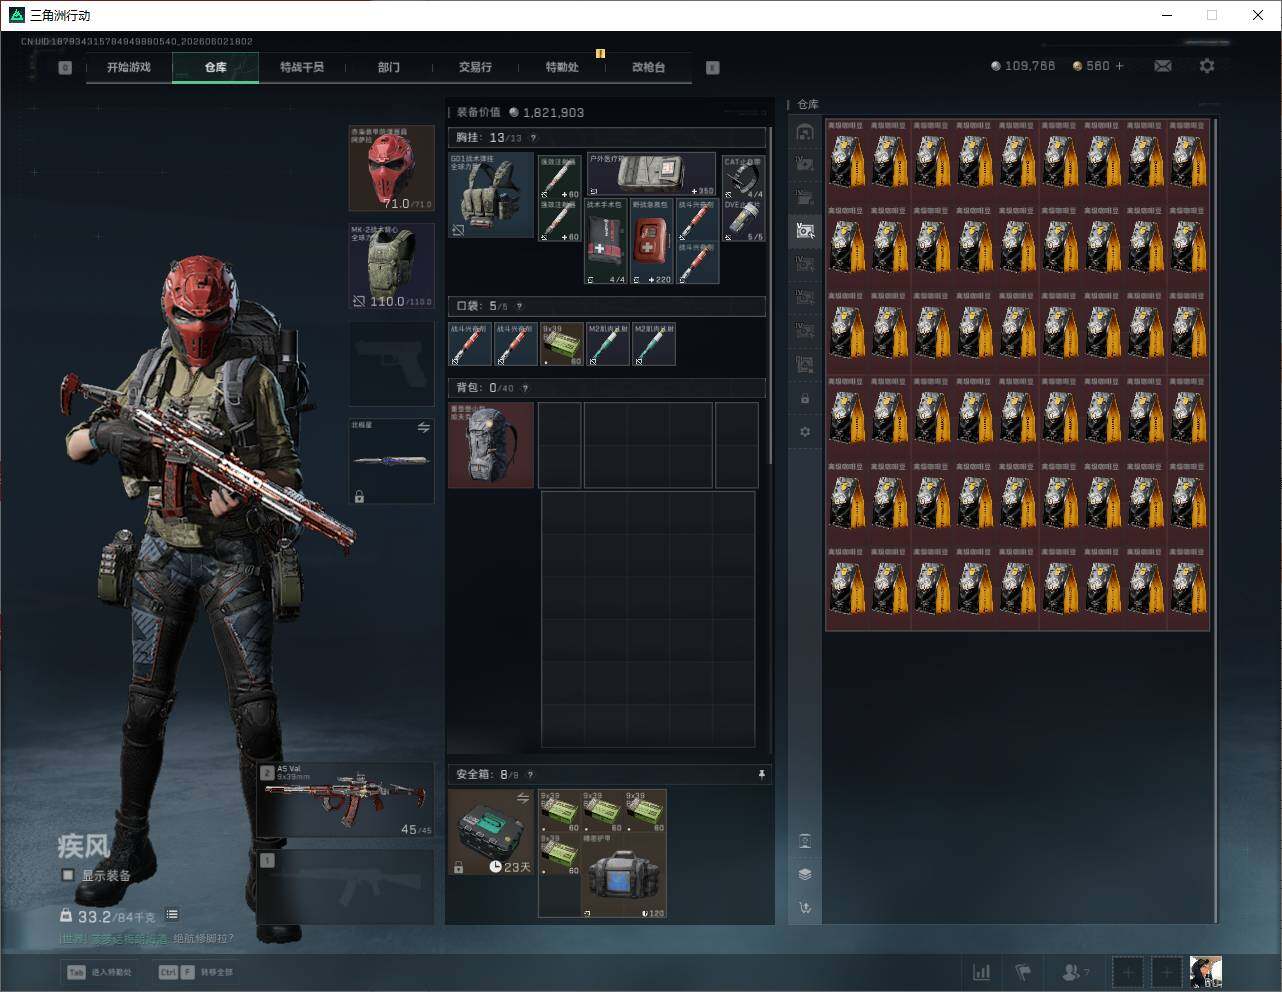This screenshot has width=1282, height=992.
Task: Open the warehouse sidebar gear settings
Action: click(805, 432)
